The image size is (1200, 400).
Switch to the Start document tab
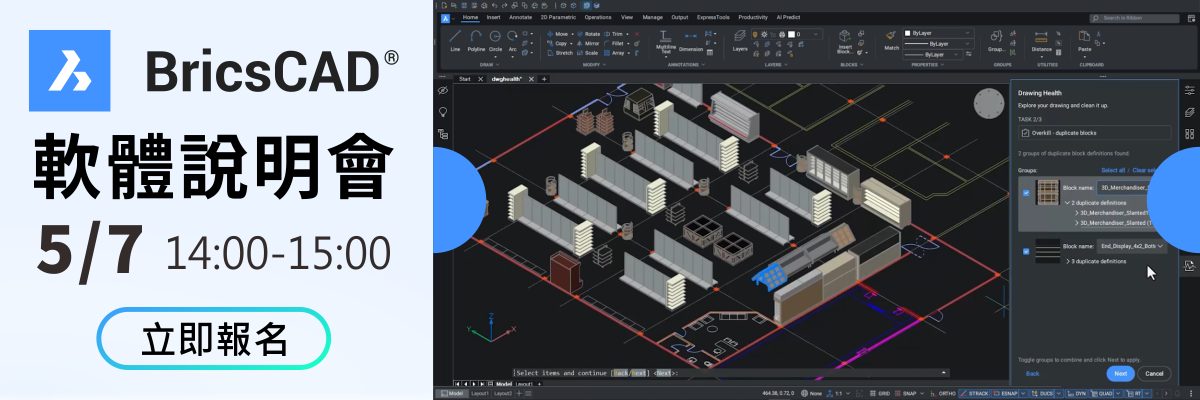[x=464, y=78]
